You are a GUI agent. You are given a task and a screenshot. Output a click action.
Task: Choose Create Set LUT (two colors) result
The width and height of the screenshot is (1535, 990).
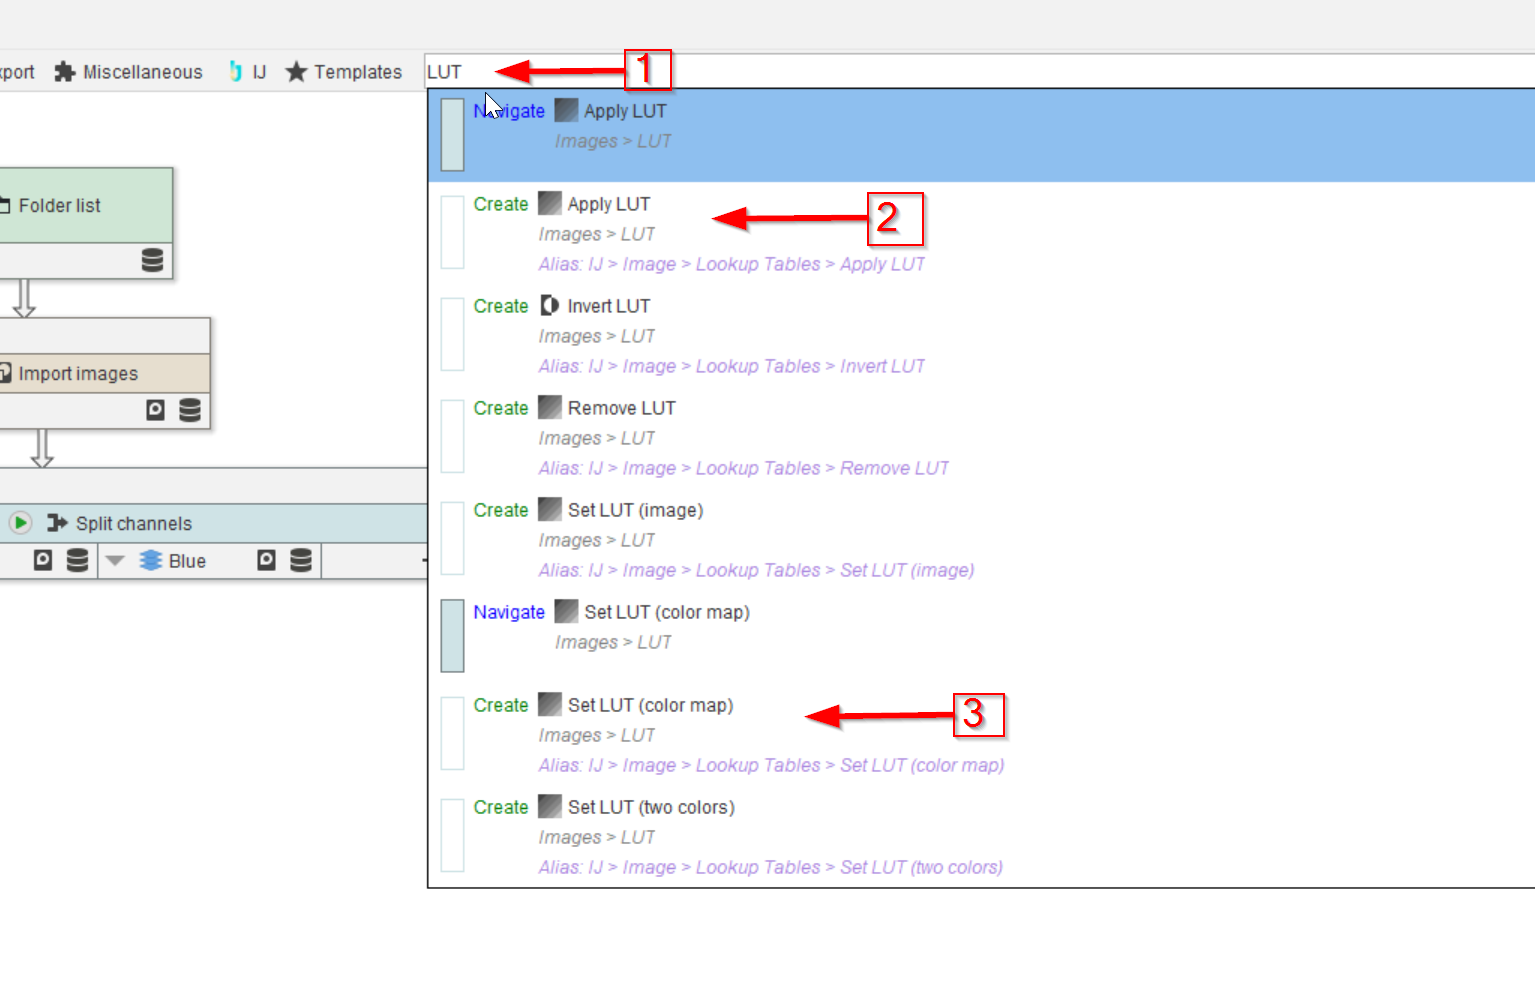pyautogui.click(x=650, y=807)
